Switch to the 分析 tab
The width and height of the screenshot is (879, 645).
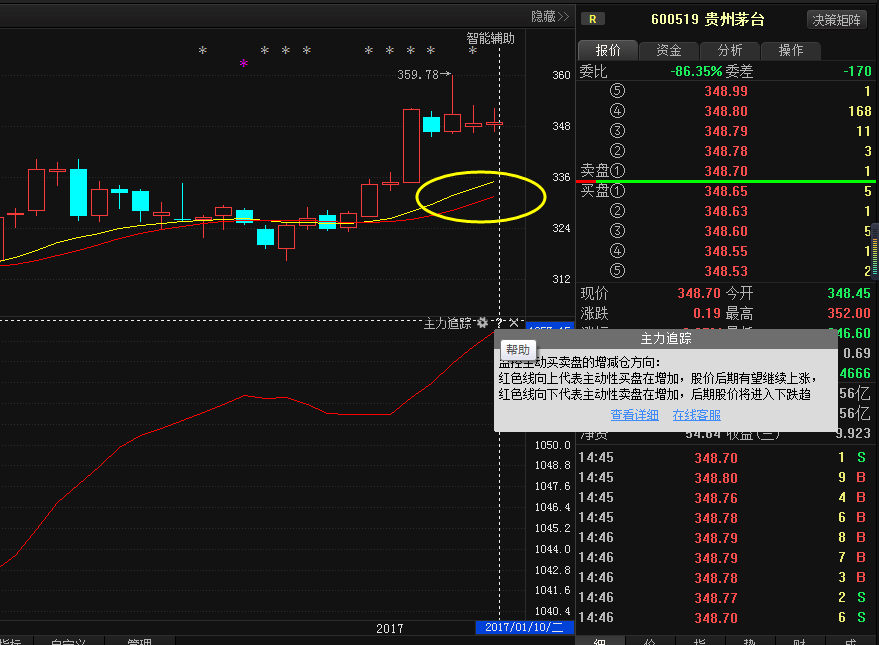point(729,49)
